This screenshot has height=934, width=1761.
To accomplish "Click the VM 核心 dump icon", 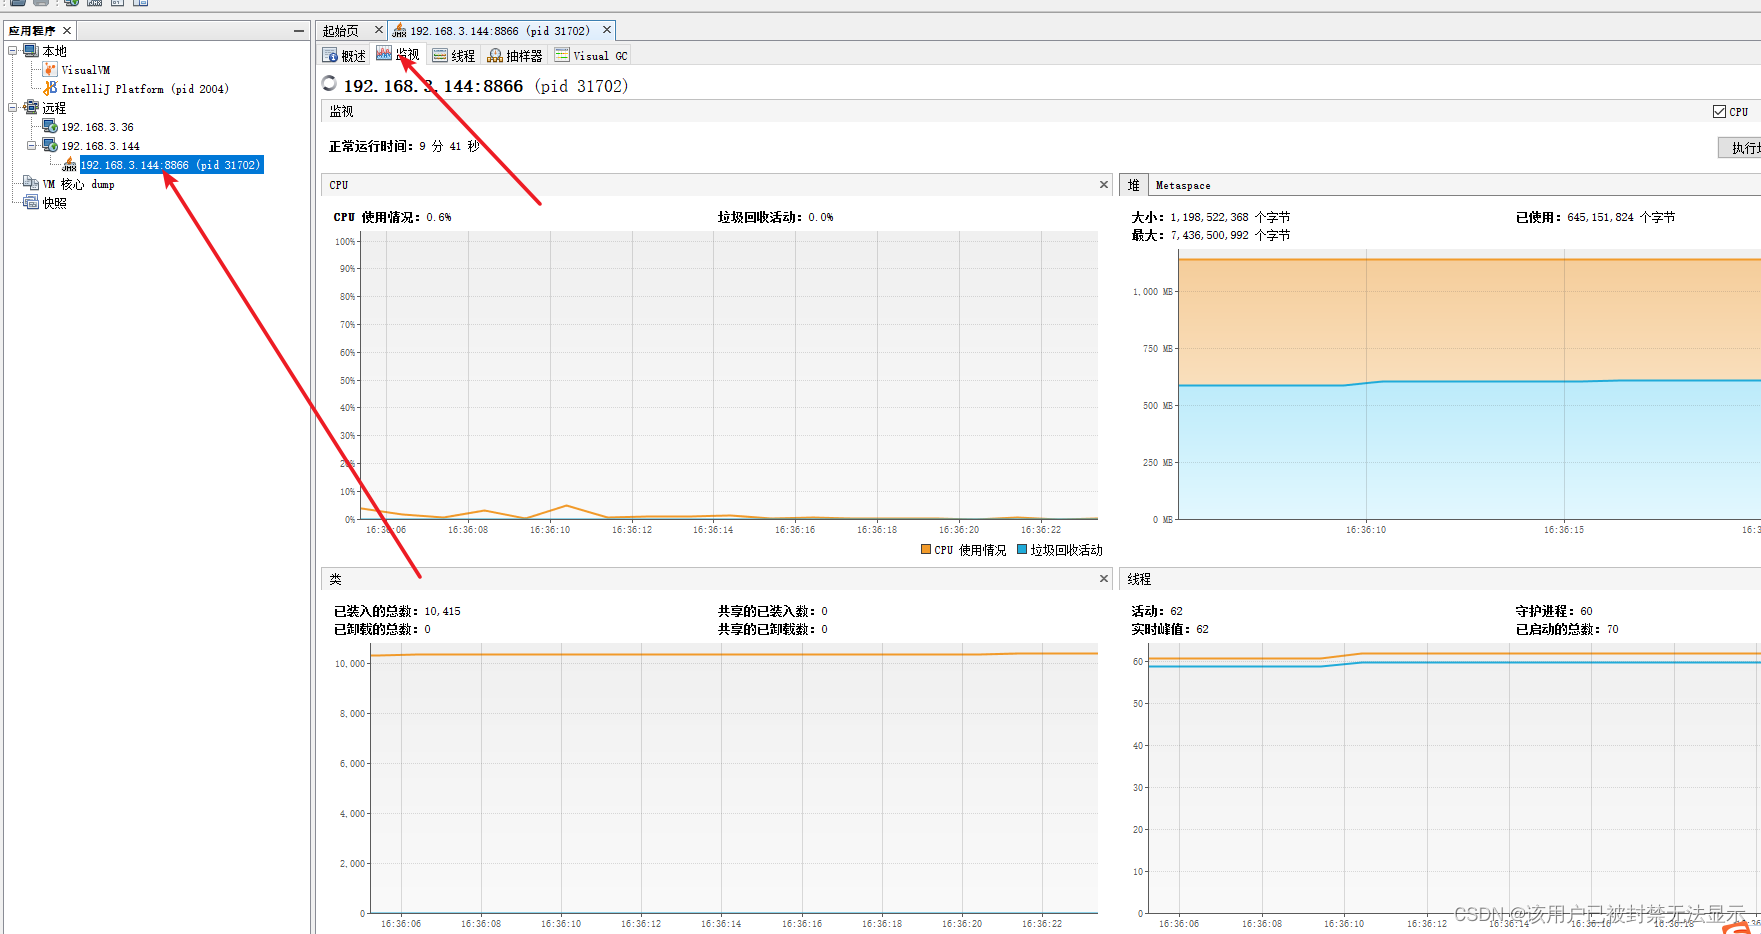I will [x=31, y=184].
